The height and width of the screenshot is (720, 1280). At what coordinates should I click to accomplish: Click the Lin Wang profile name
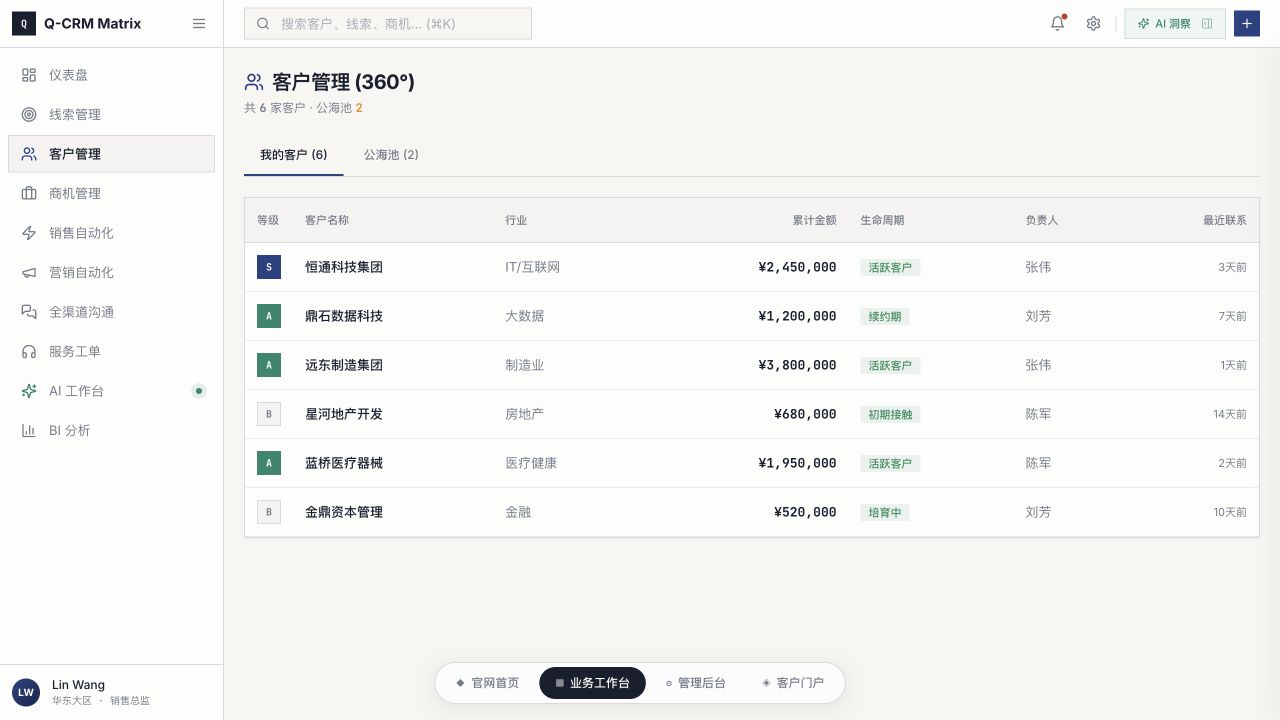point(78,685)
